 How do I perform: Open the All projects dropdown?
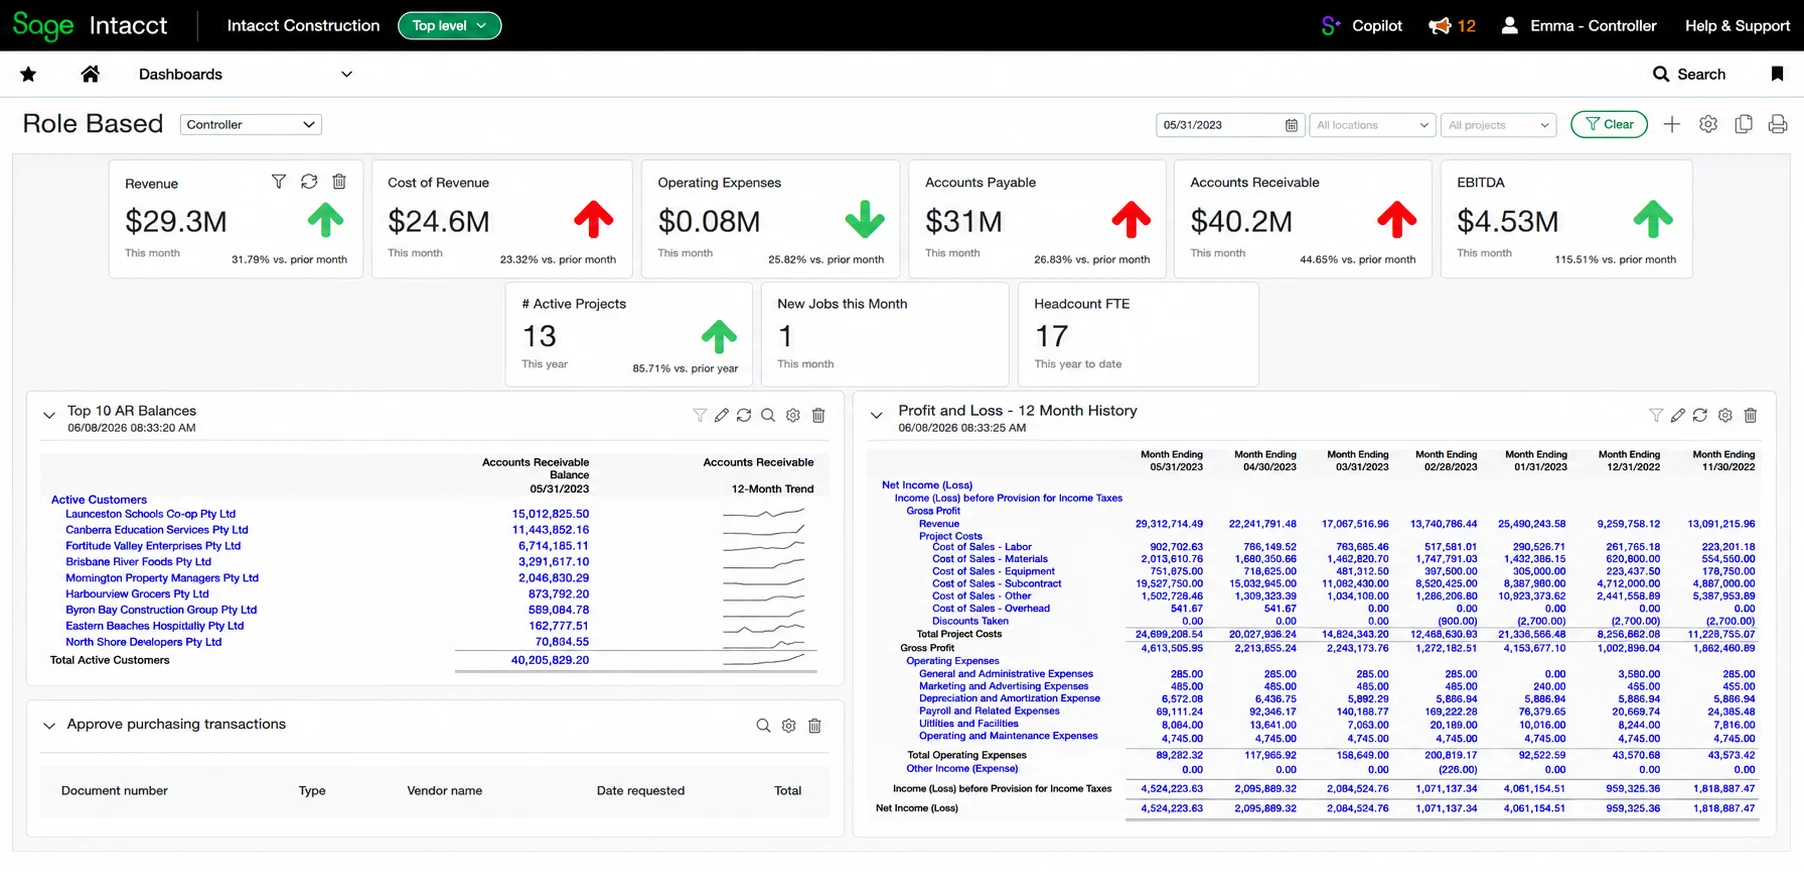(x=1498, y=125)
